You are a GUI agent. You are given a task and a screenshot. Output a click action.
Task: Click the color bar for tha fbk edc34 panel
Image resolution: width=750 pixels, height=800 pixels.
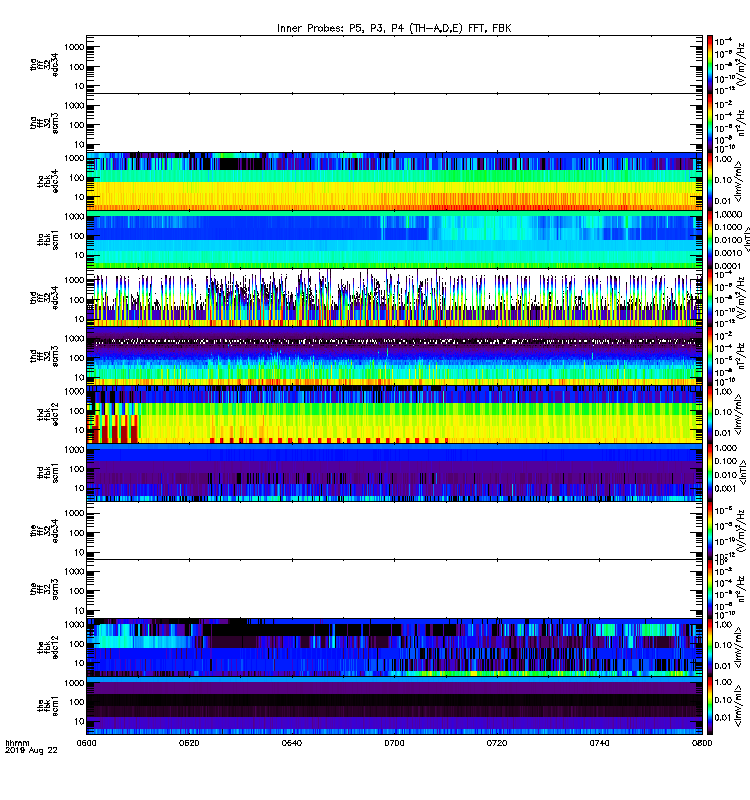point(710,181)
